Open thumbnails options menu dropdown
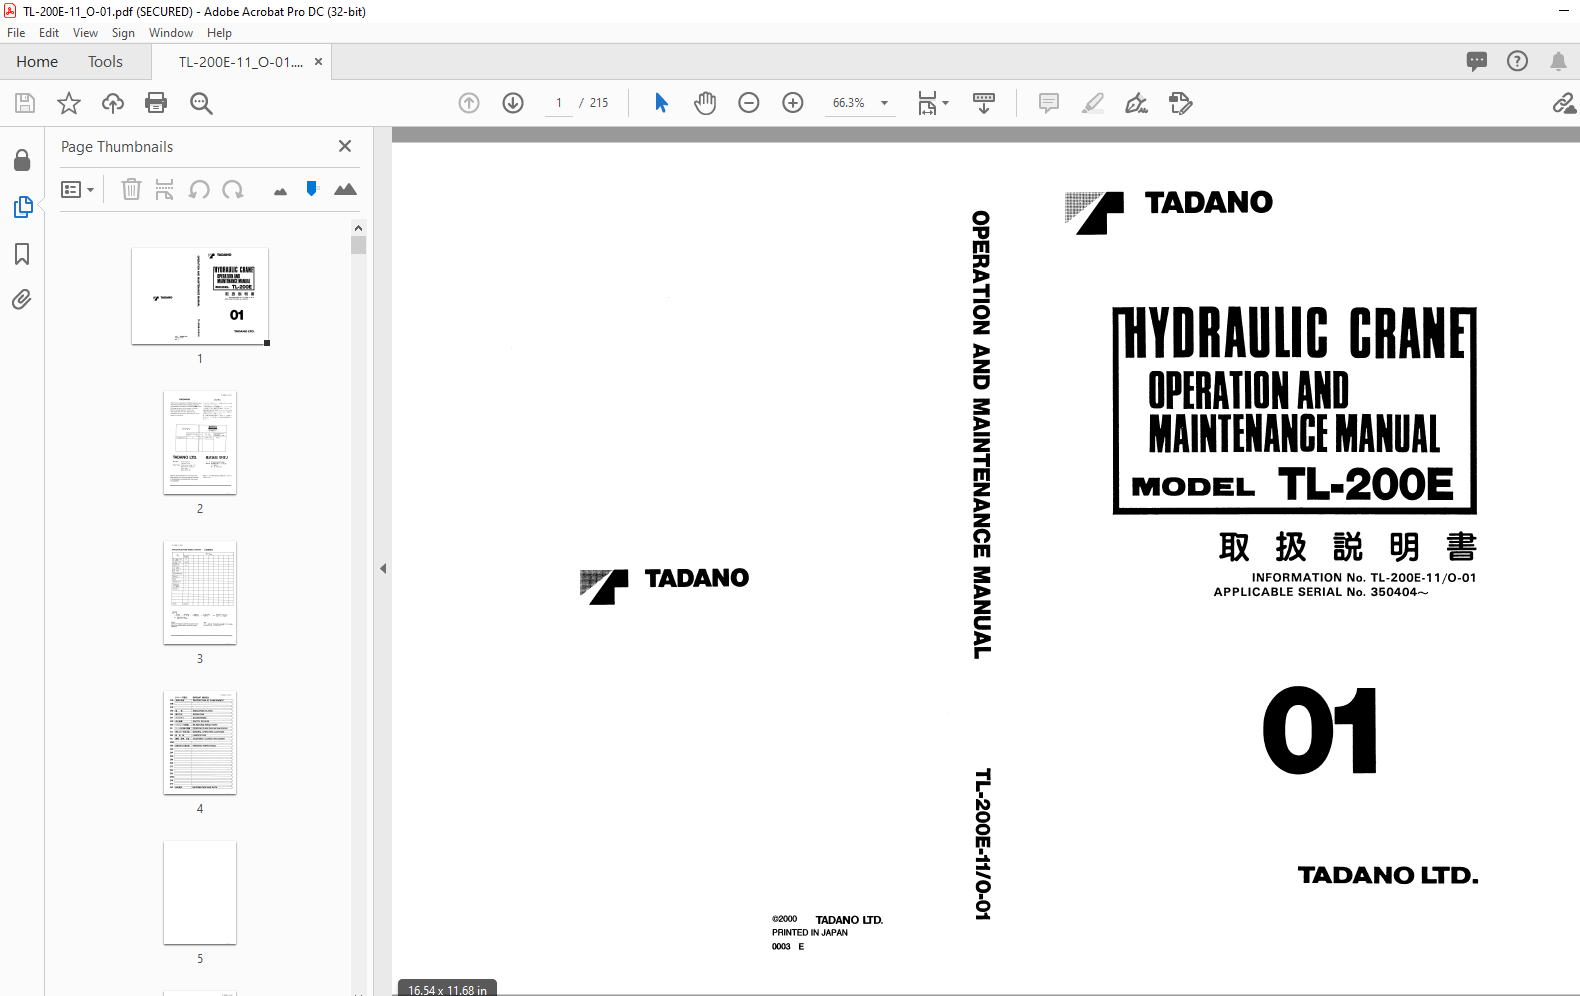The width and height of the screenshot is (1580, 996). tap(78, 189)
